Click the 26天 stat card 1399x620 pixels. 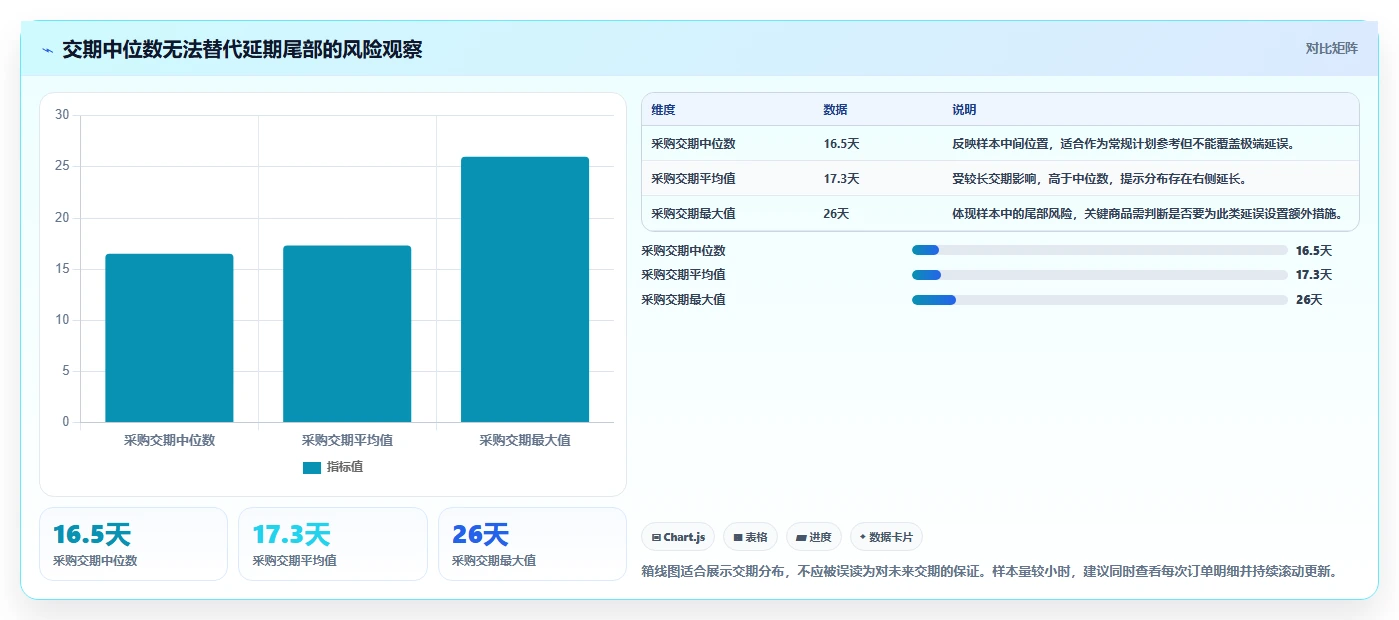[x=532, y=544]
